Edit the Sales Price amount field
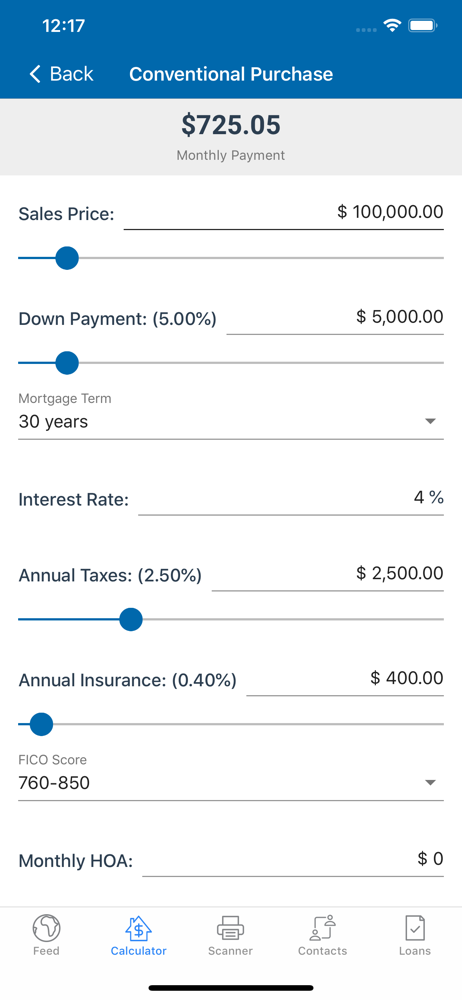The image size is (462, 1000). pos(283,212)
